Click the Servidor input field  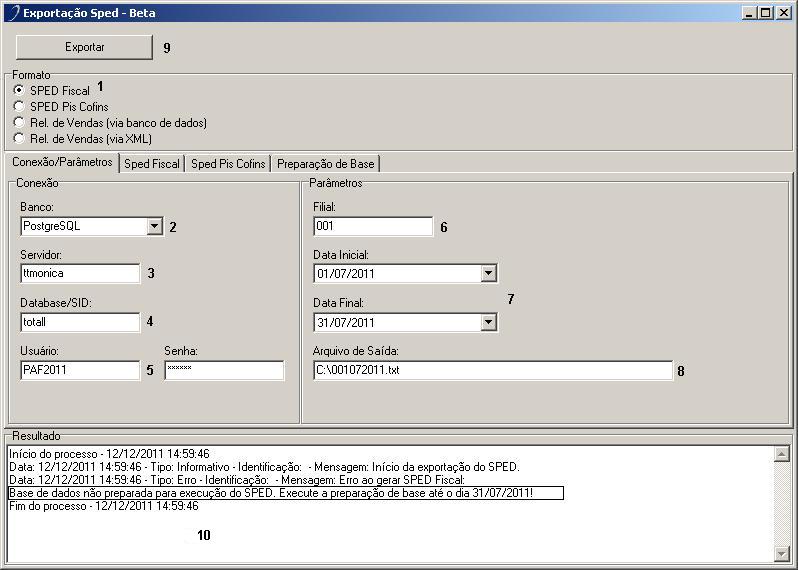[x=79, y=273]
